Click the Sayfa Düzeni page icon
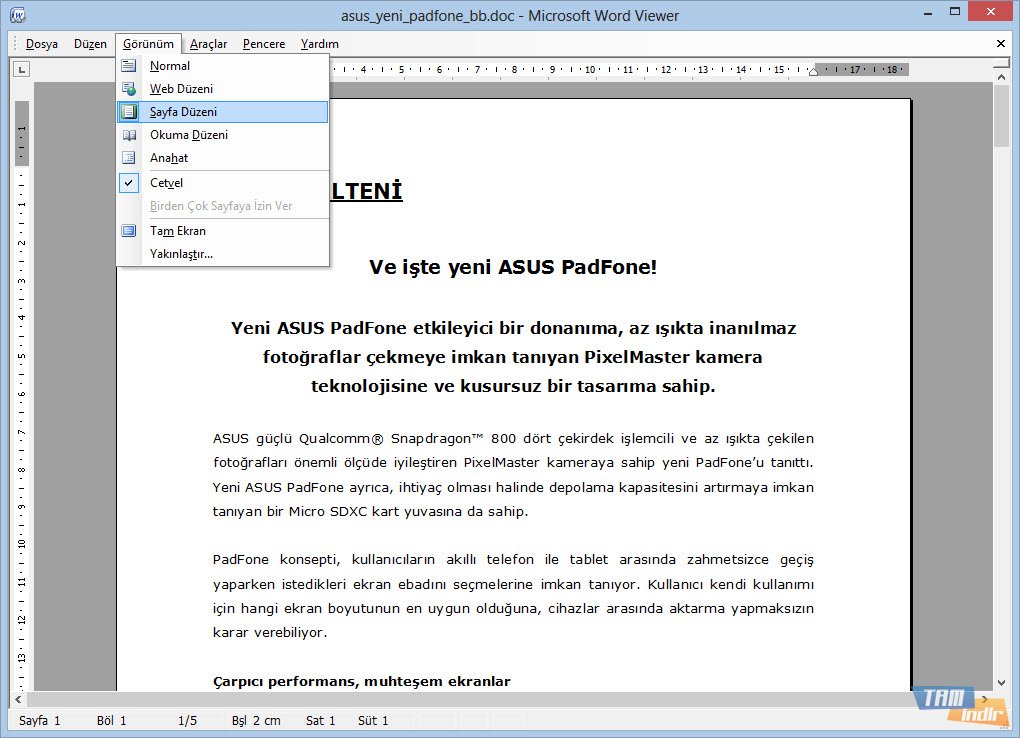 tap(129, 112)
